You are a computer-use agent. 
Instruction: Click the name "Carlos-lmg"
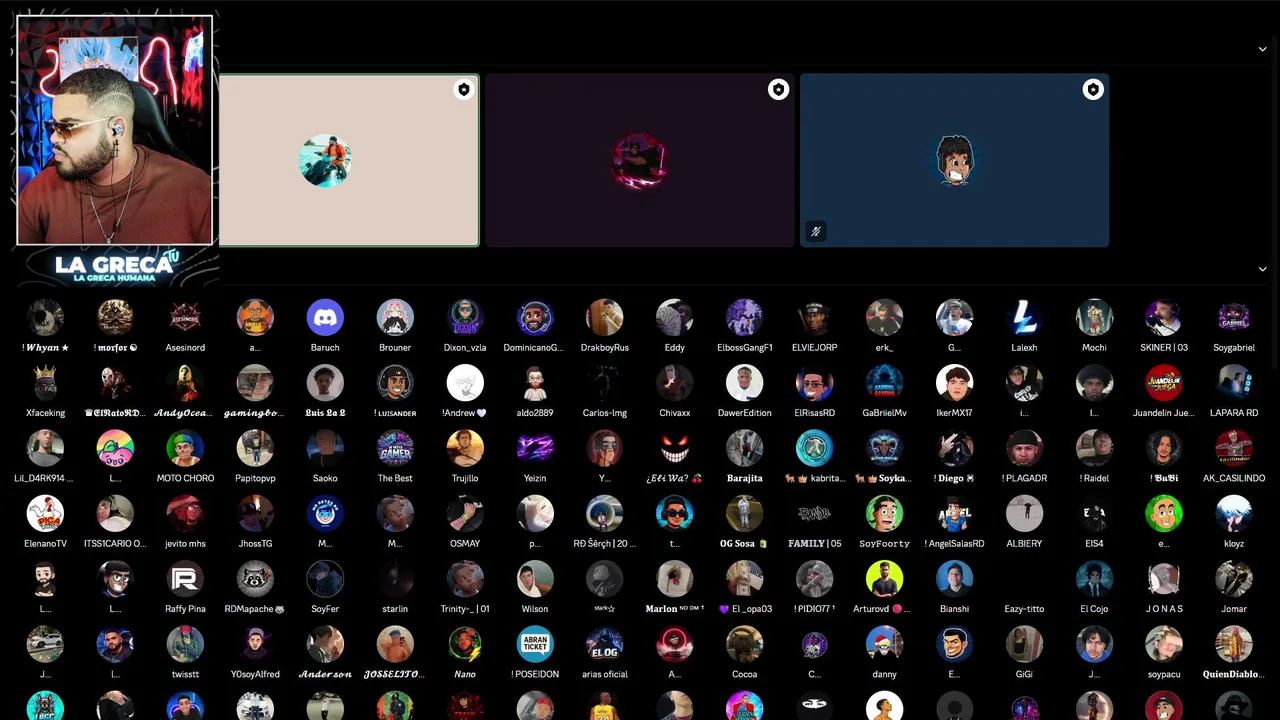point(605,413)
